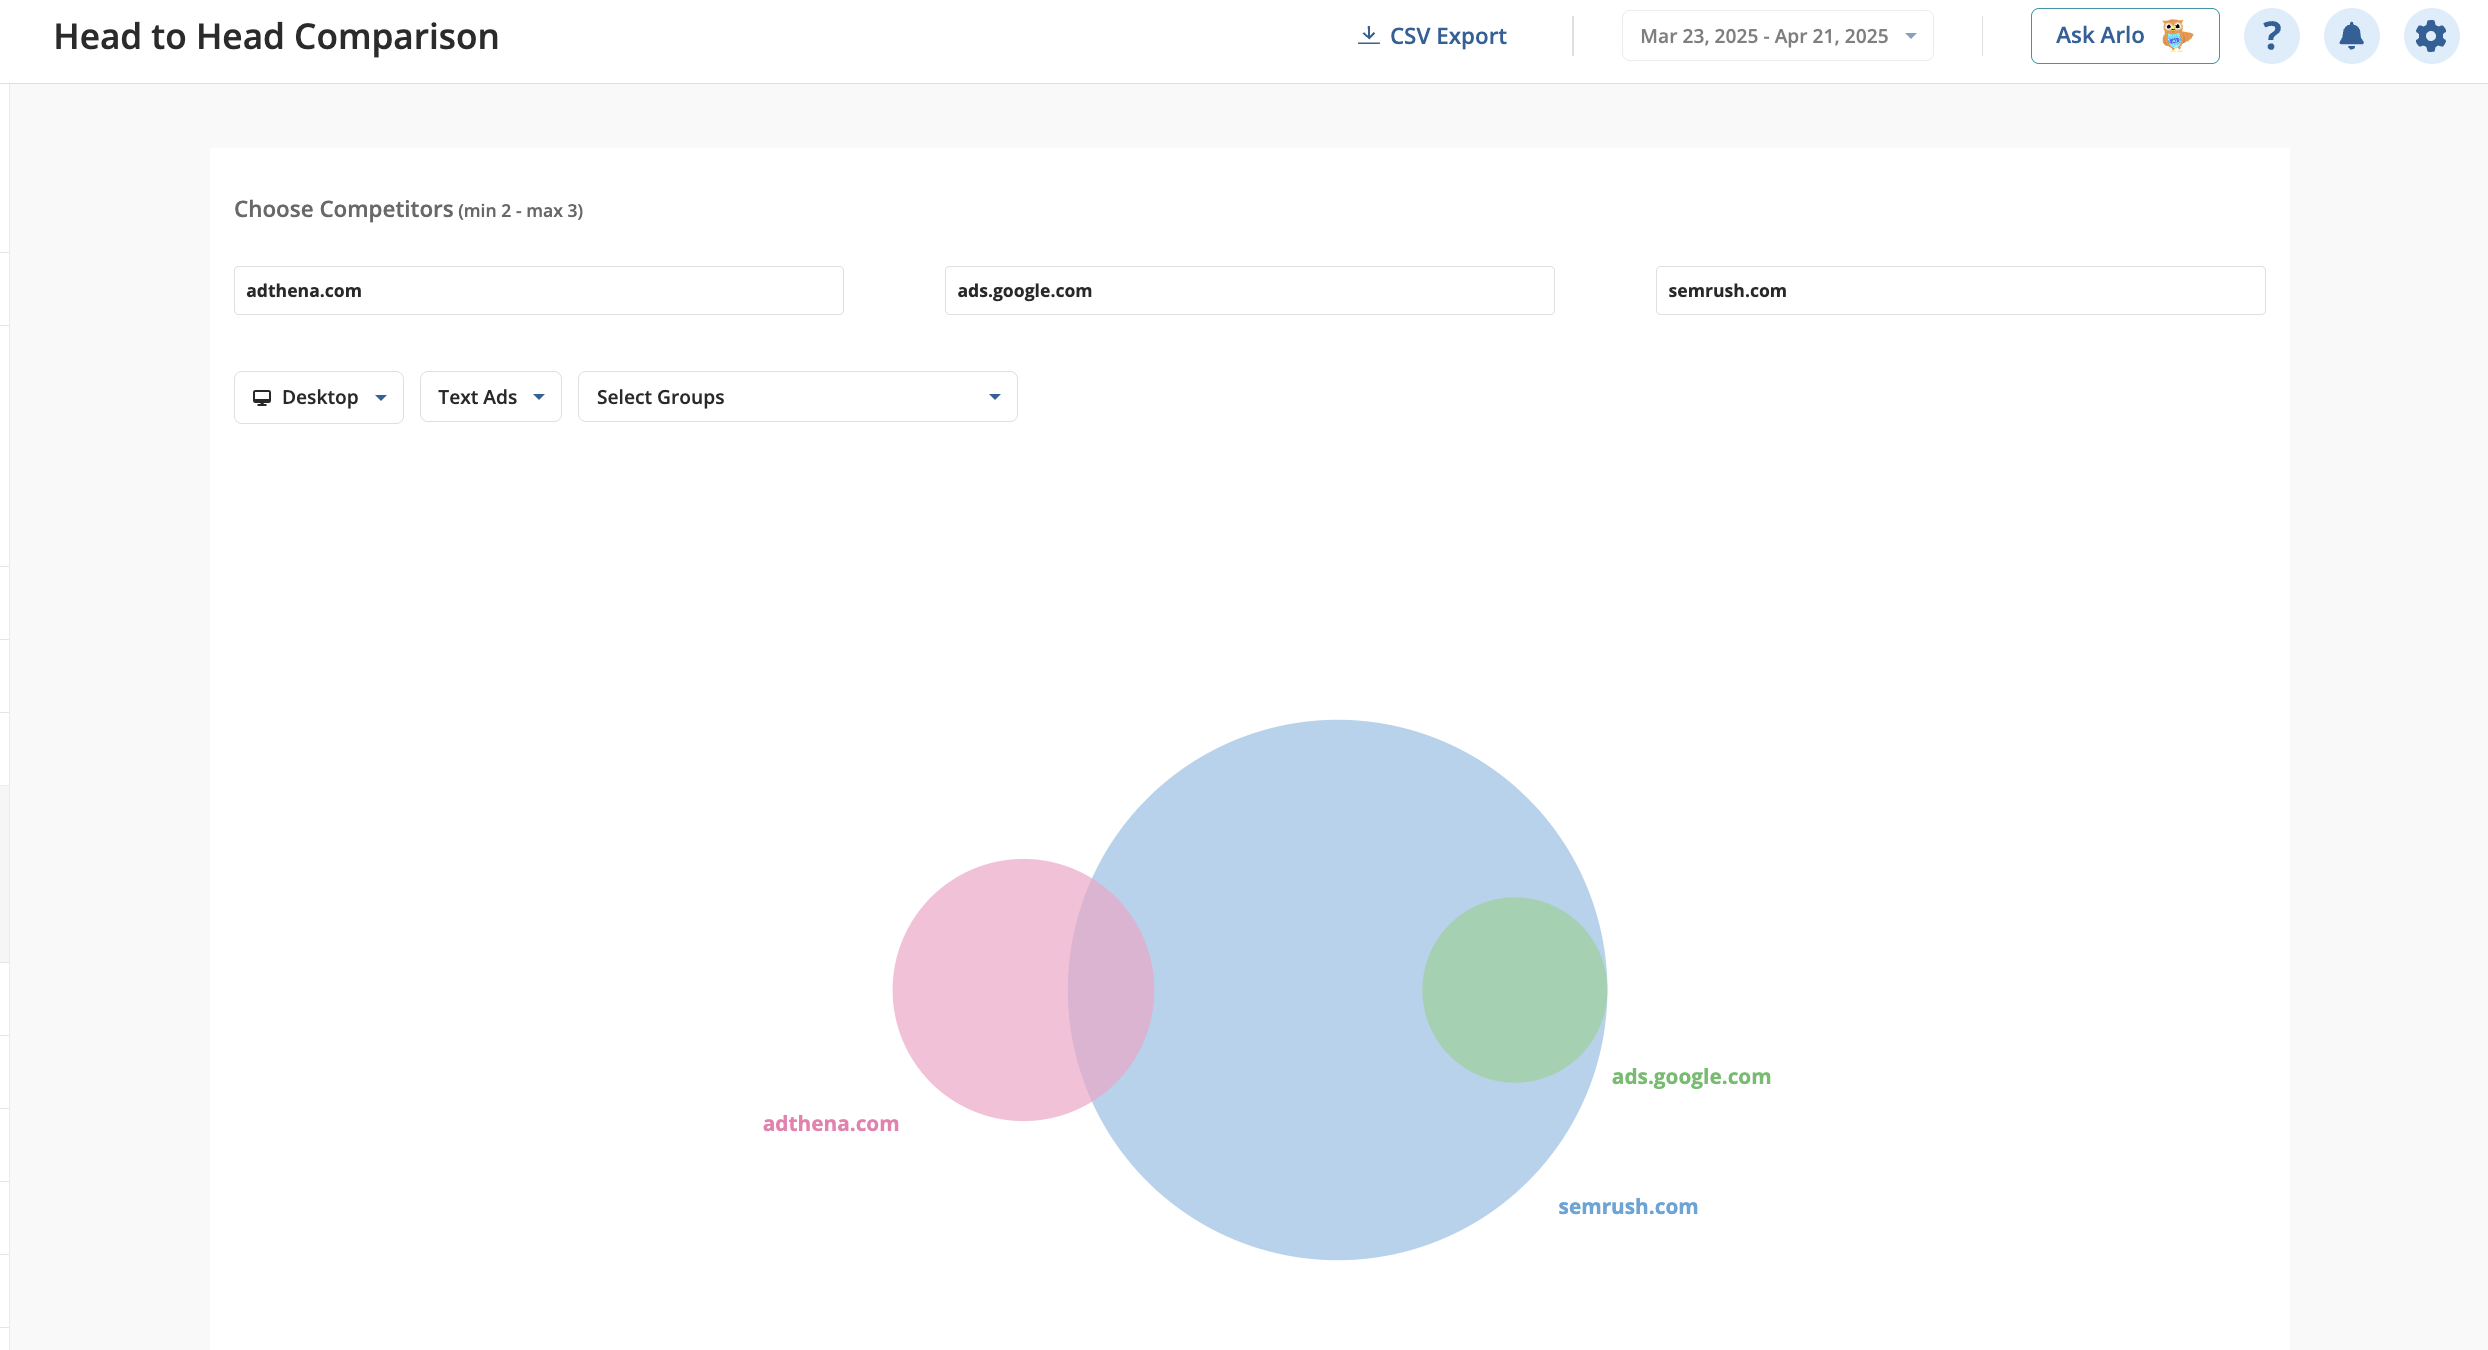
Task: Open the Select Groups dropdown
Action: [x=798, y=397]
